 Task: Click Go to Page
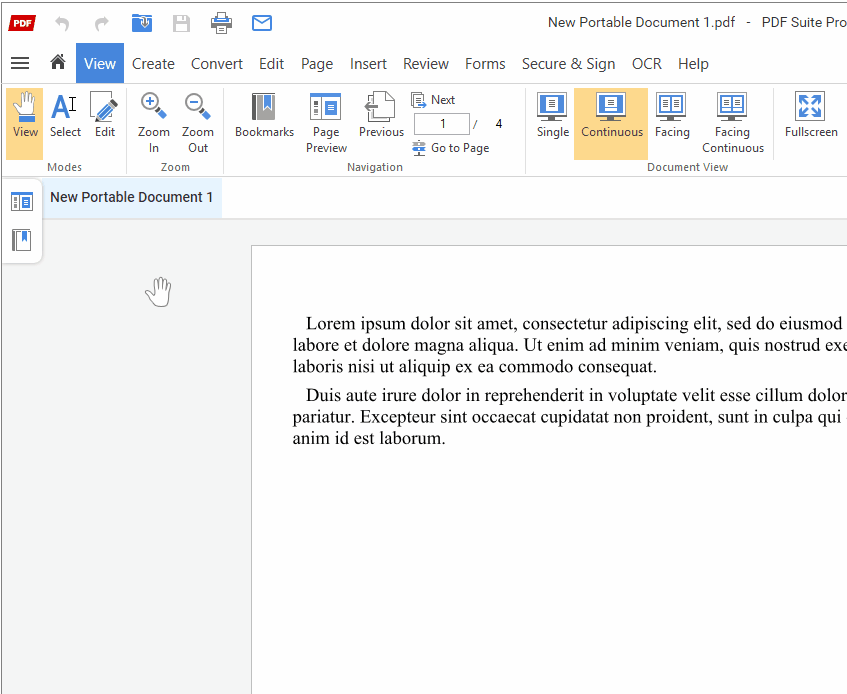pos(451,147)
